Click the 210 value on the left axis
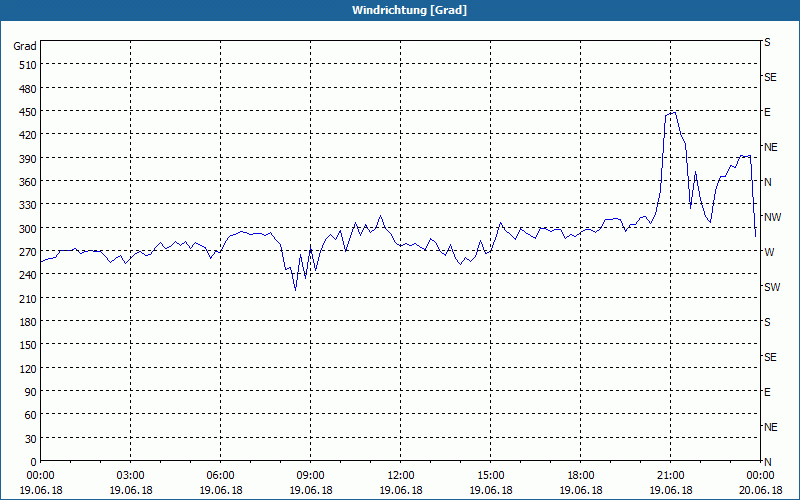This screenshot has width=800, height=500. pos(29,298)
